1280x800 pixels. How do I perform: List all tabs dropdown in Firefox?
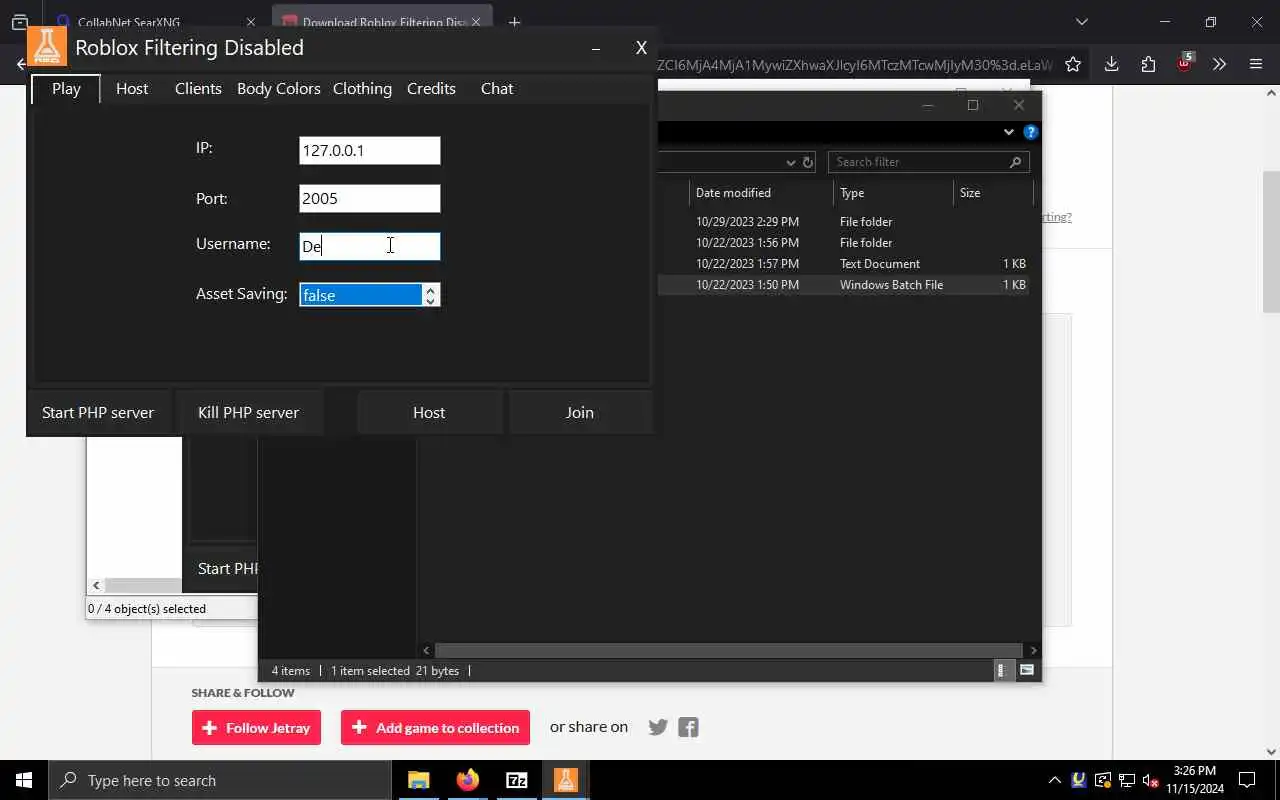(x=1081, y=22)
